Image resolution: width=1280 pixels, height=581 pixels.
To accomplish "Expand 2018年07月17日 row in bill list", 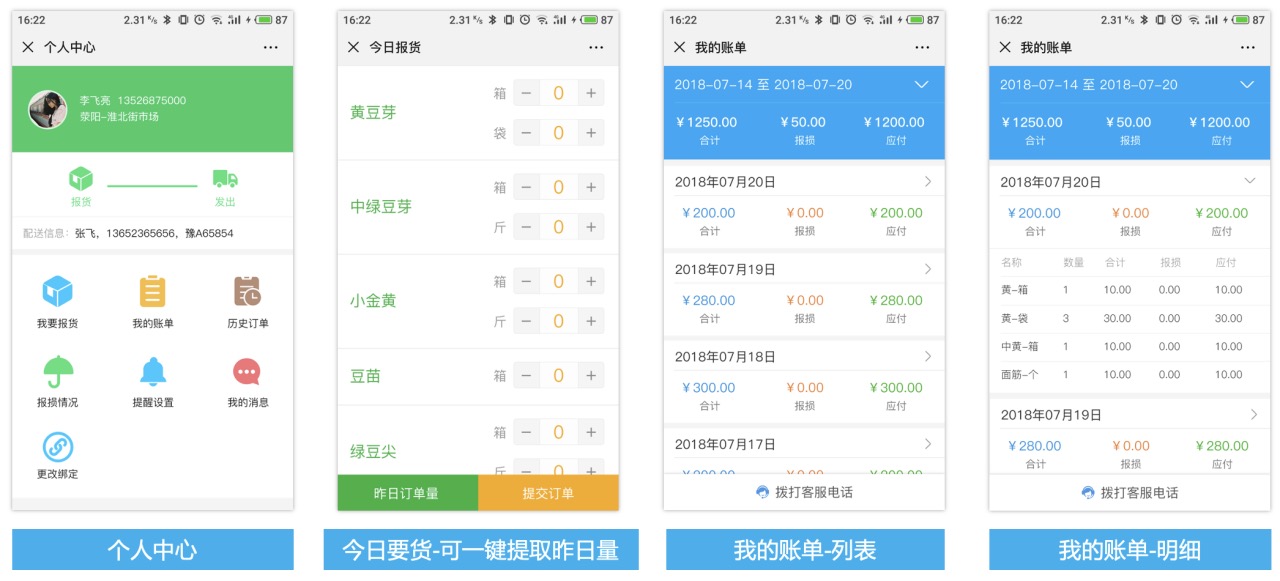I will 804,444.
